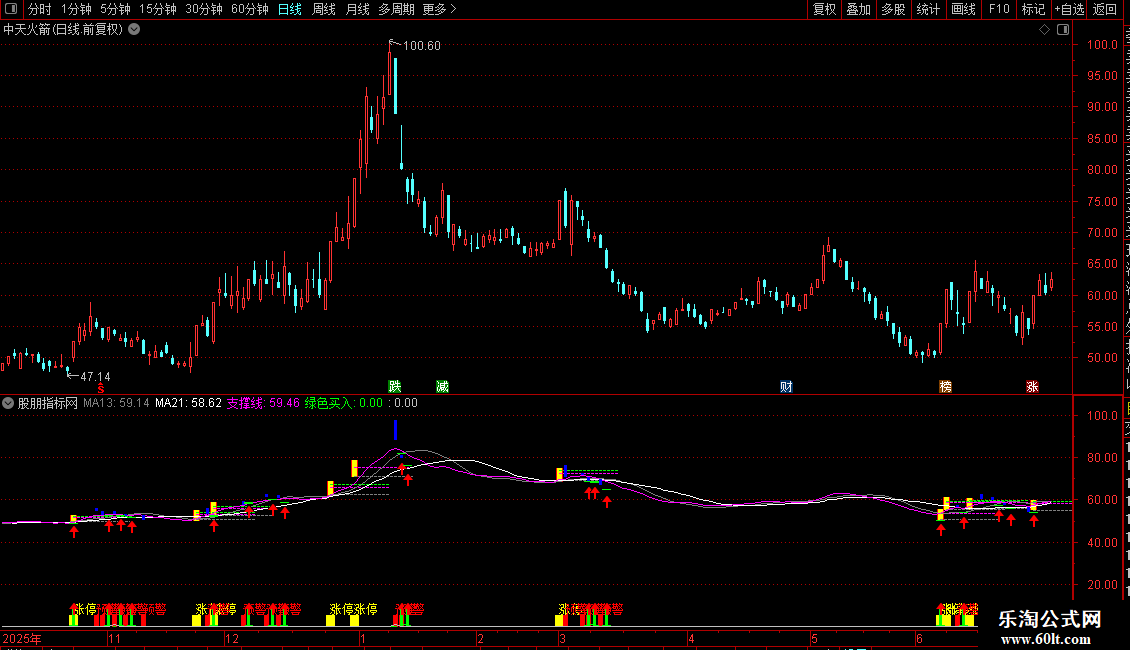Switch to the 15分钟 chart period

pyautogui.click(x=157, y=9)
